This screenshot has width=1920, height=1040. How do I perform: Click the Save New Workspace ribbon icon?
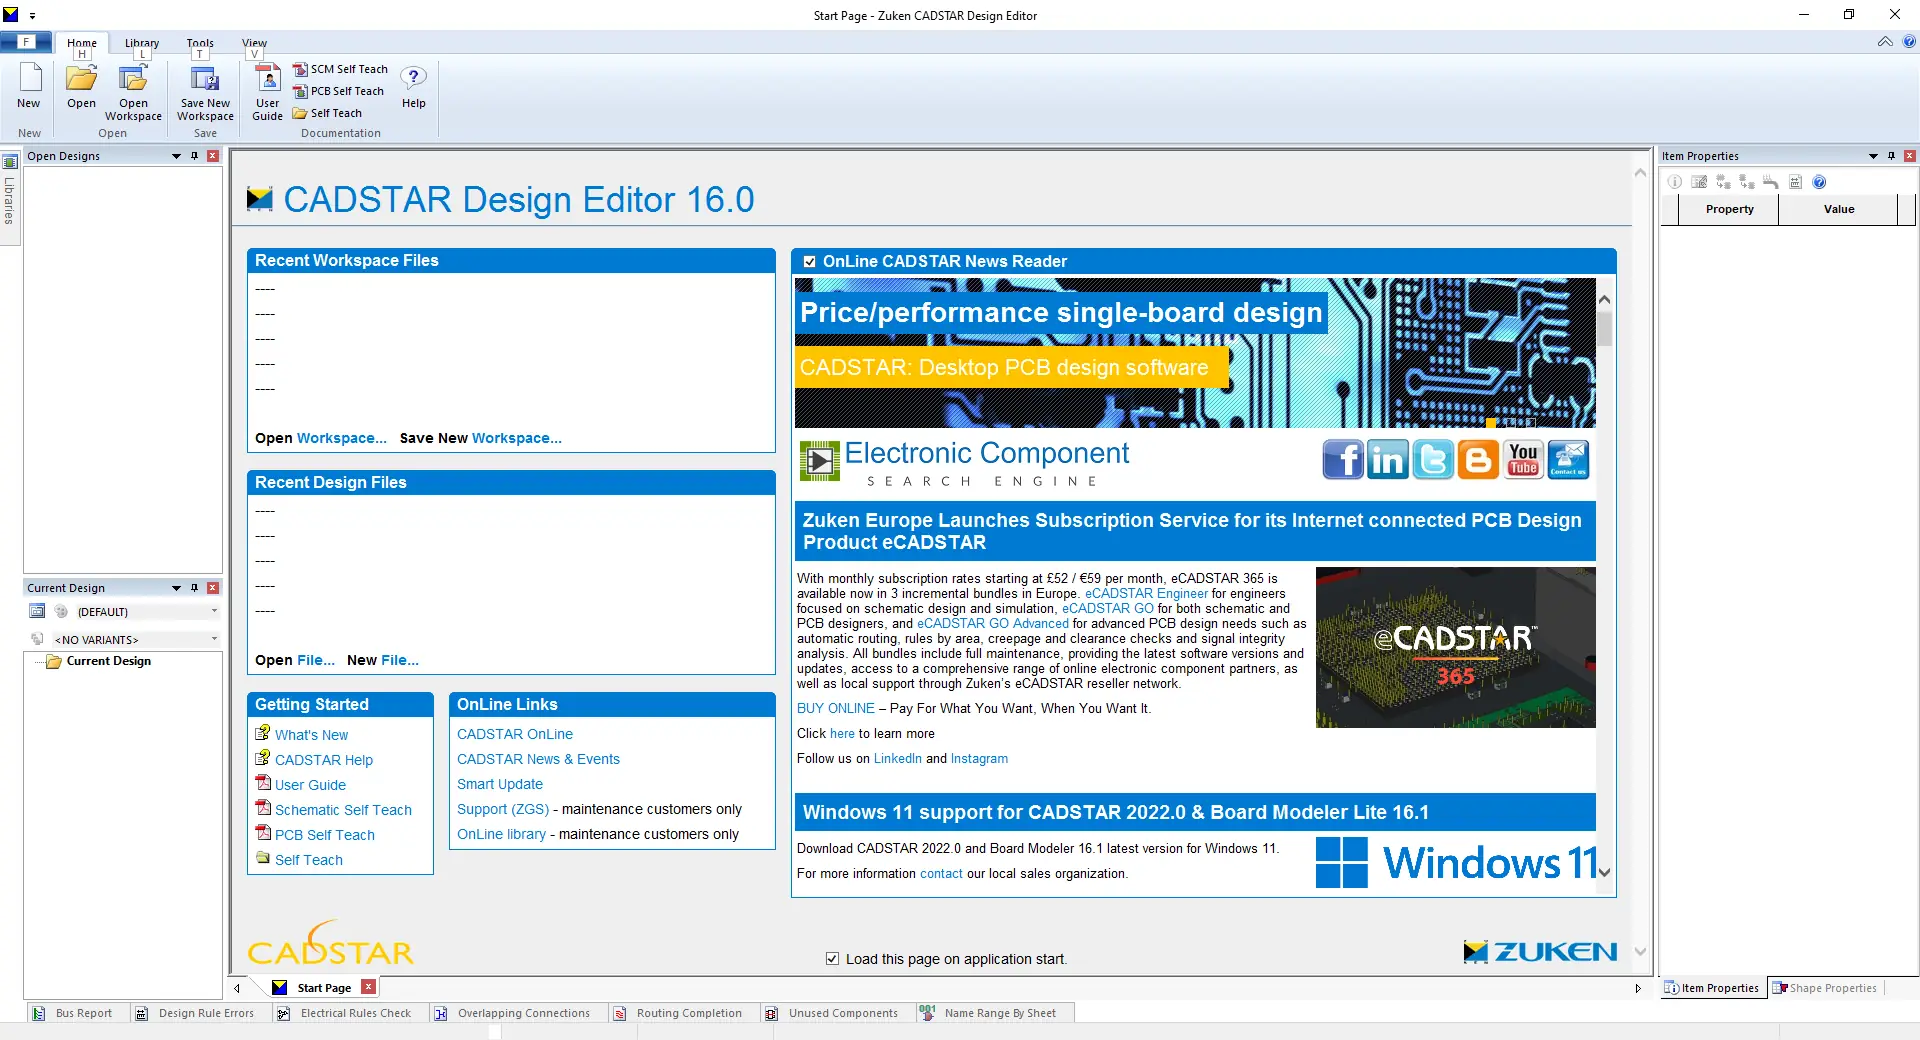point(205,78)
